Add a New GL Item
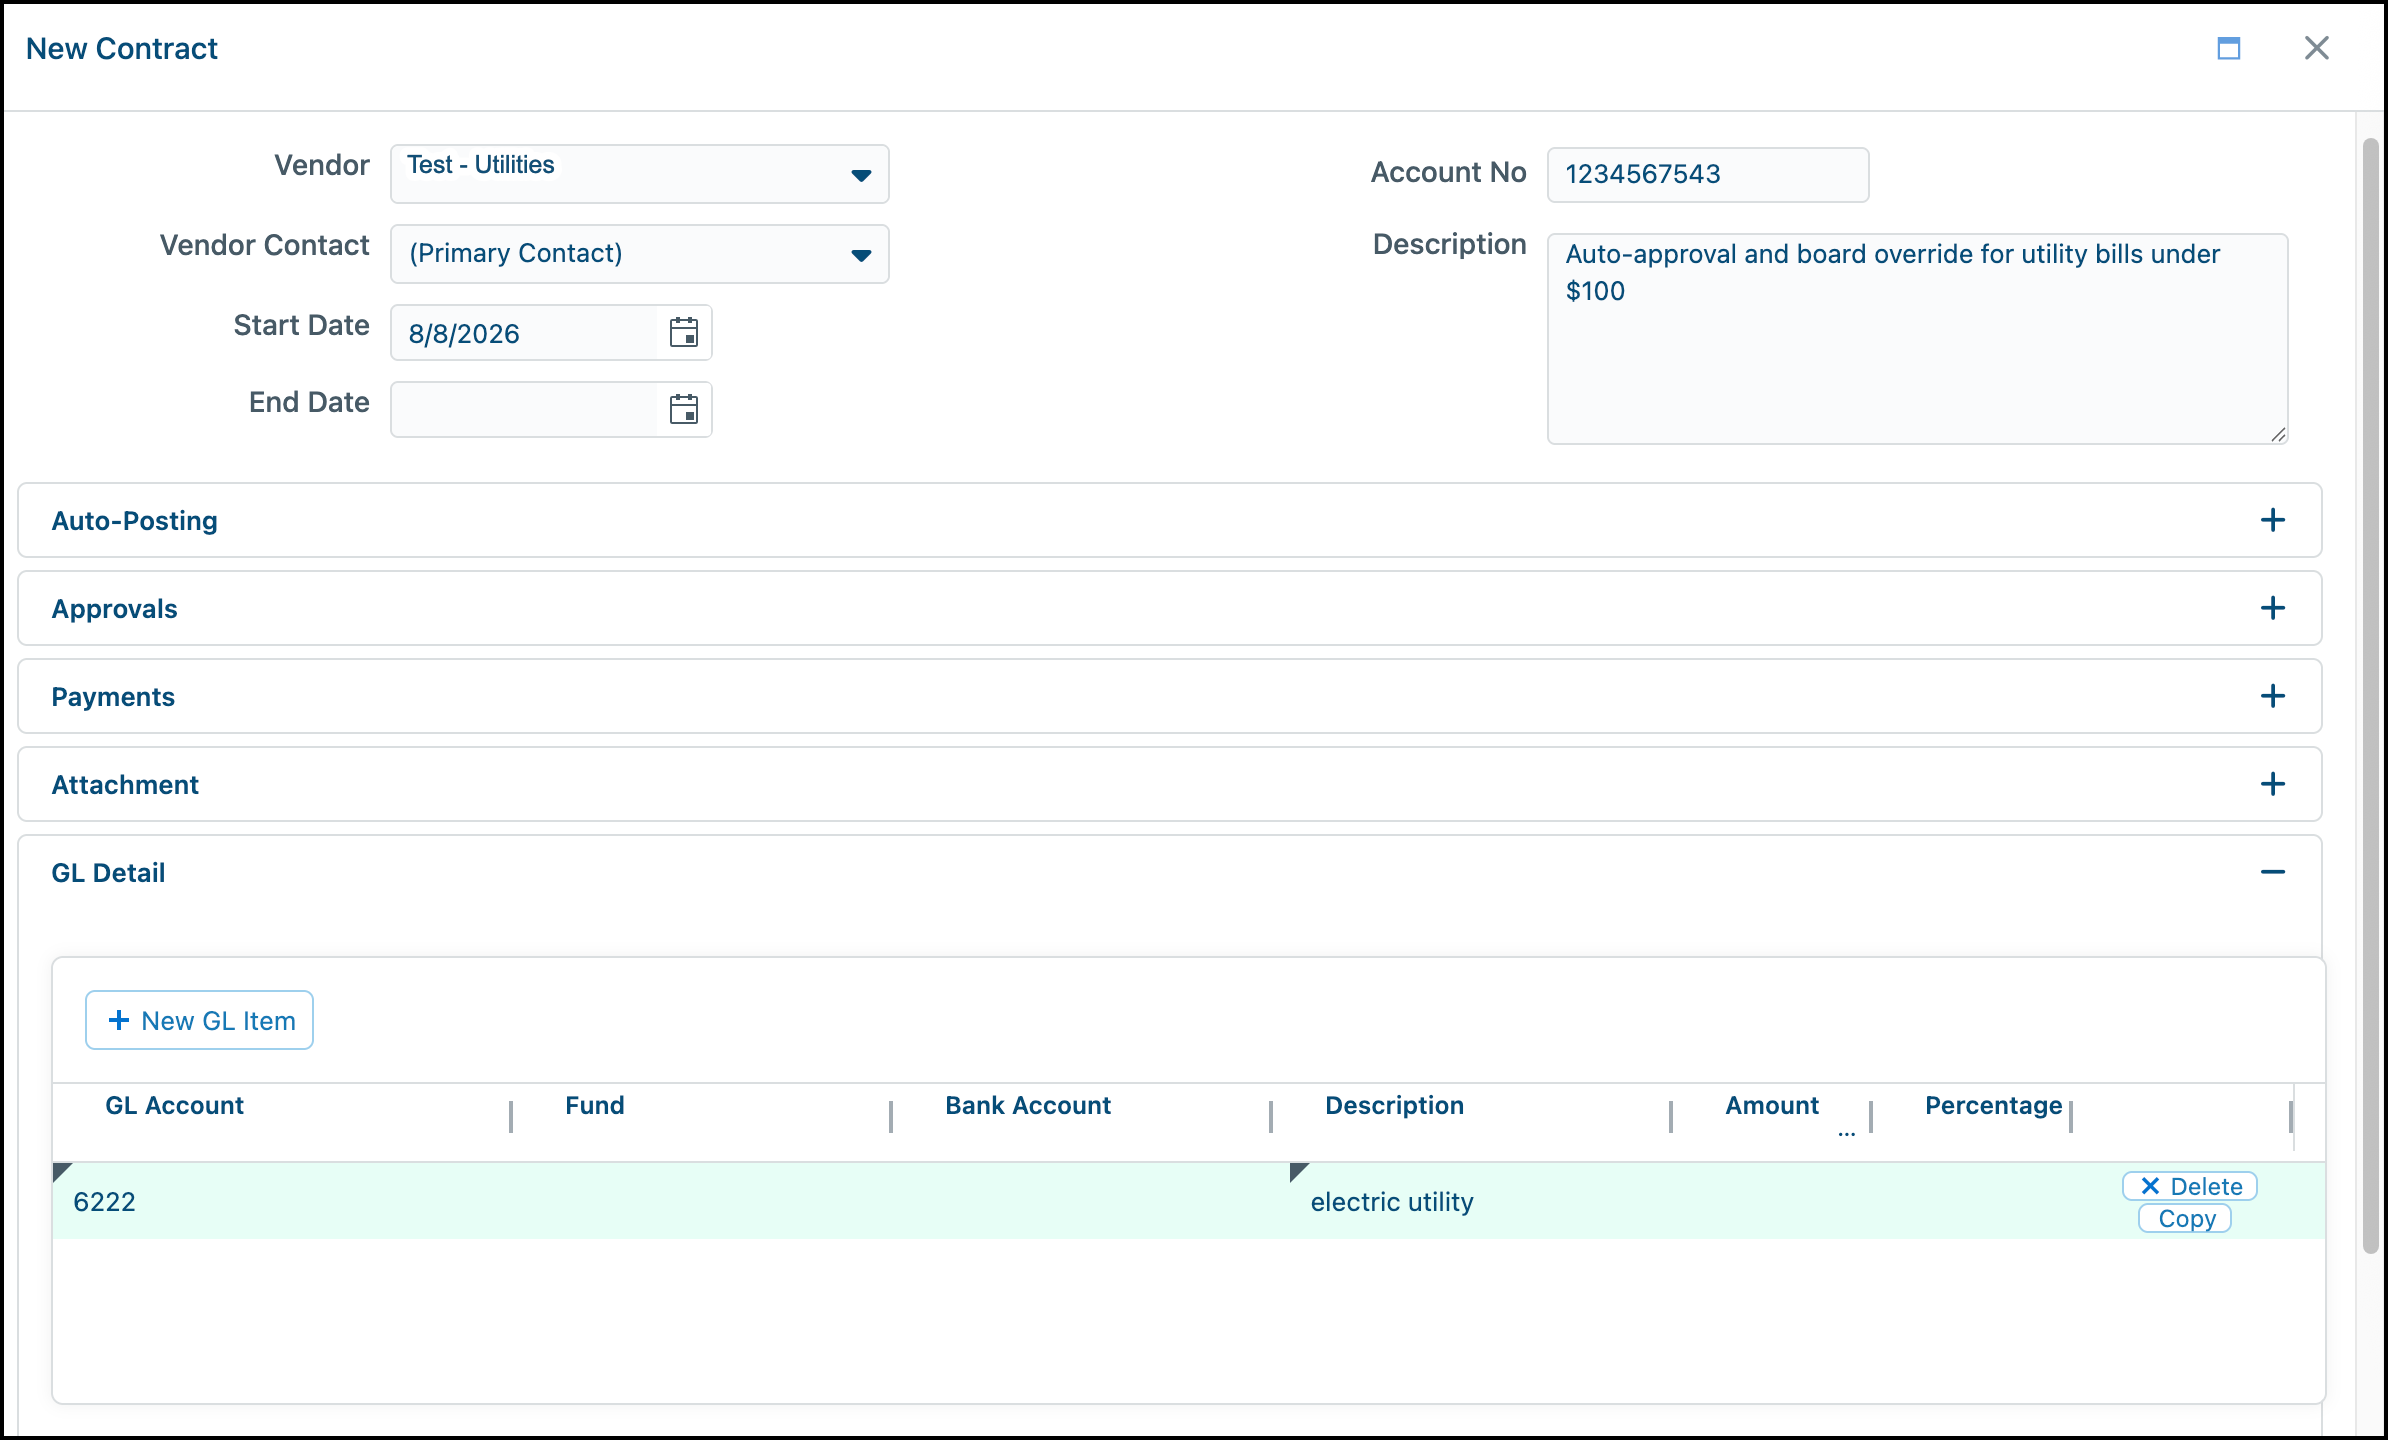 tap(200, 1020)
